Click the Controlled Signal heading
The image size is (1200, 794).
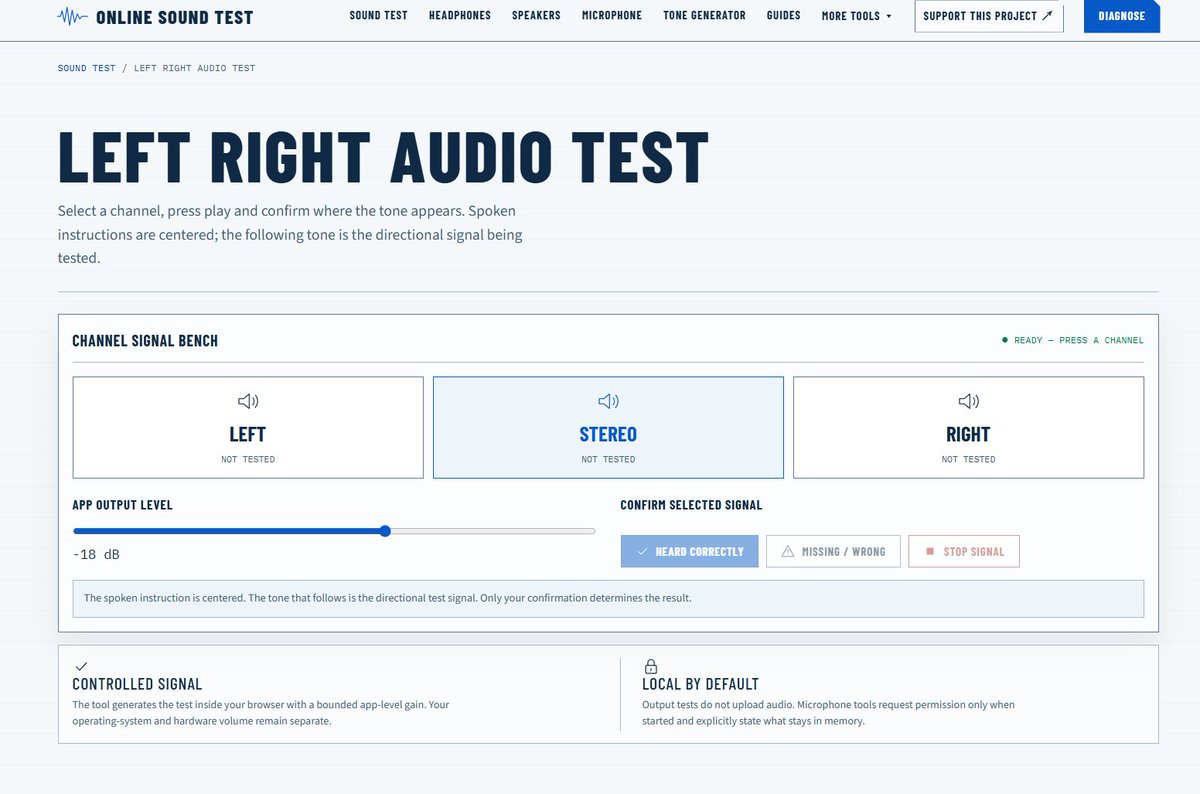pyautogui.click(x=137, y=685)
